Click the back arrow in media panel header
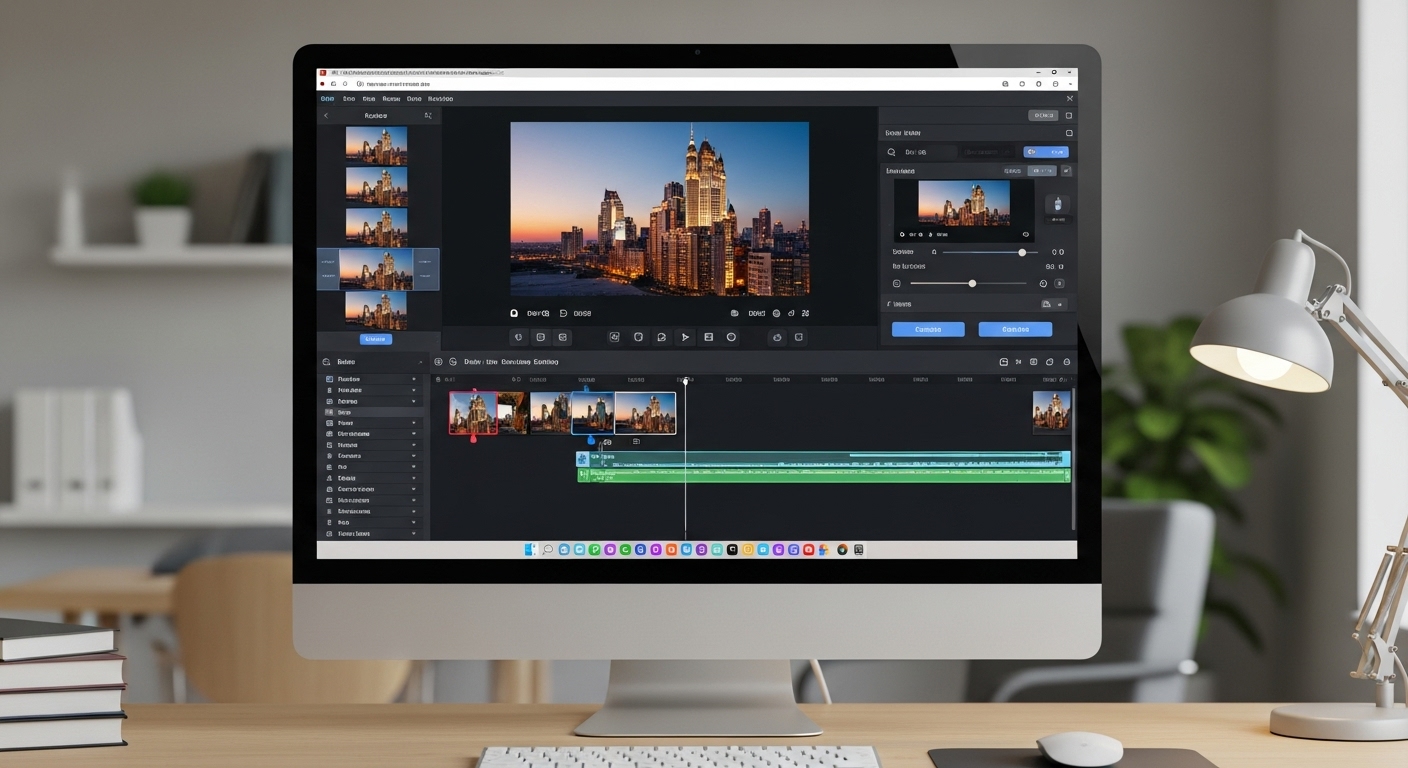Viewport: 1408px width, 768px height. 325,116
